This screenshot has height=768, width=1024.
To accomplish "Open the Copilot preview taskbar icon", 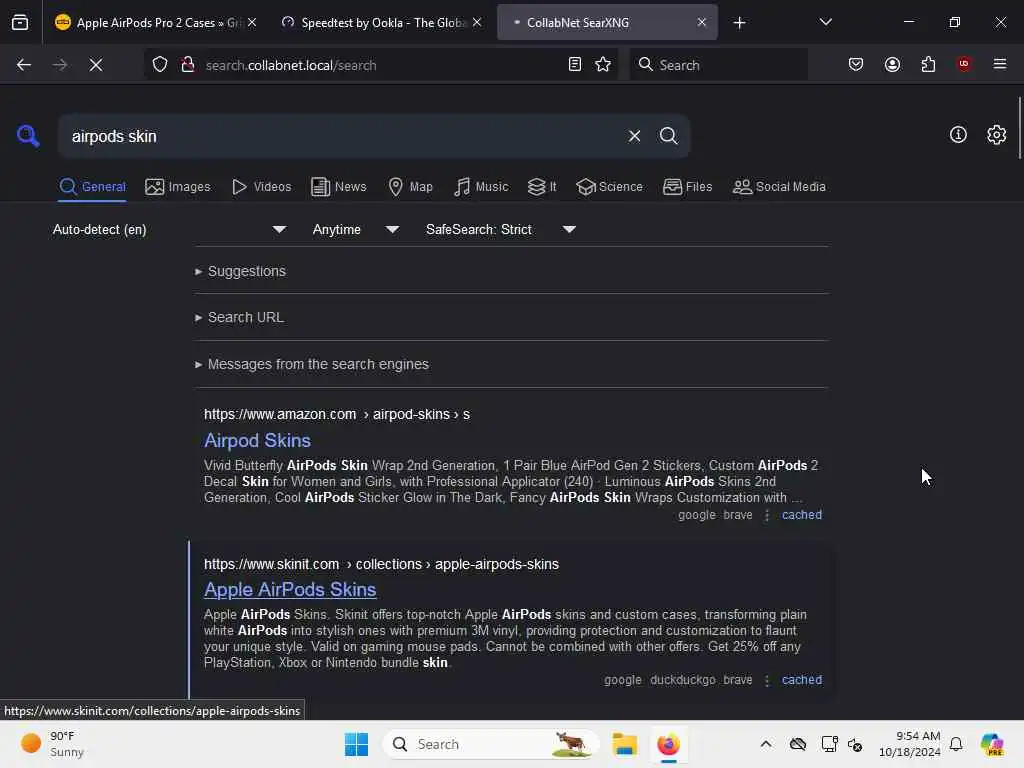I will coord(992,744).
